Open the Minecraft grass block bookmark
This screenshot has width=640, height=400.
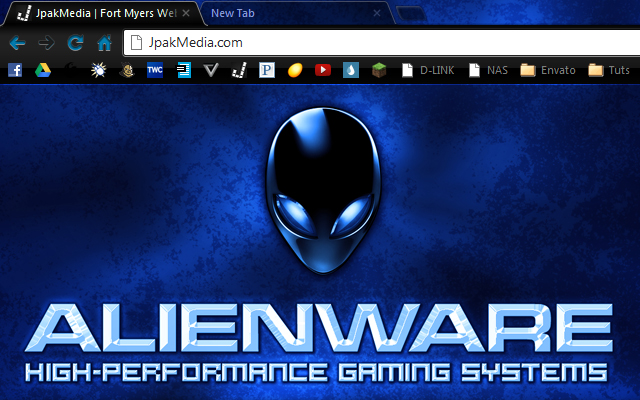pos(379,70)
